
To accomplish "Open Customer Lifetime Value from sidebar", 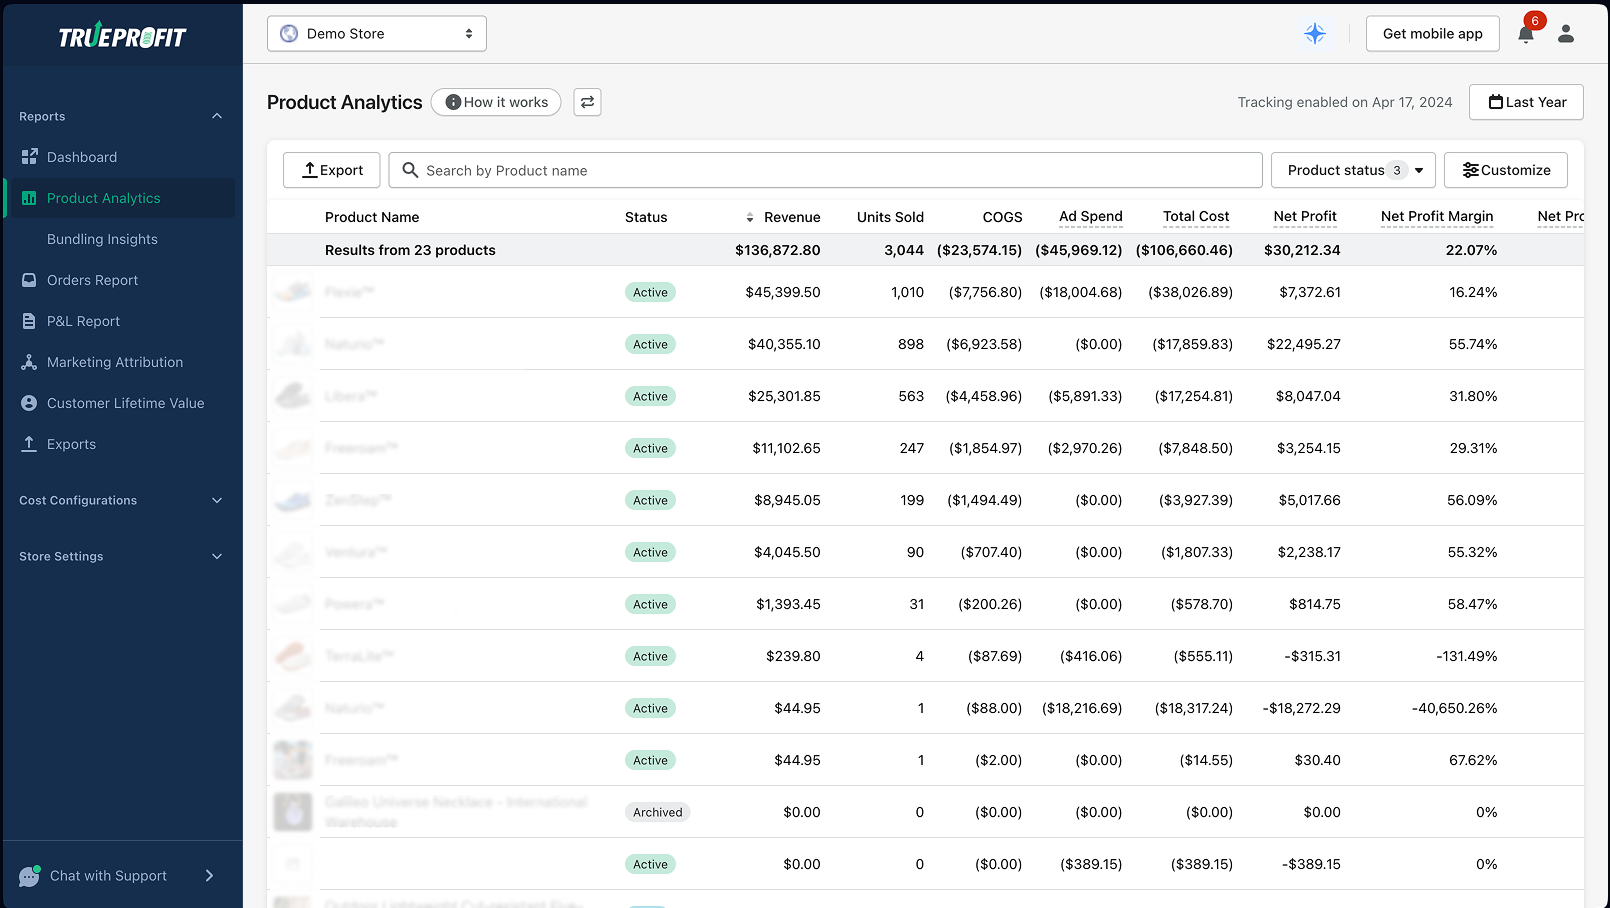I will pos(29,403).
